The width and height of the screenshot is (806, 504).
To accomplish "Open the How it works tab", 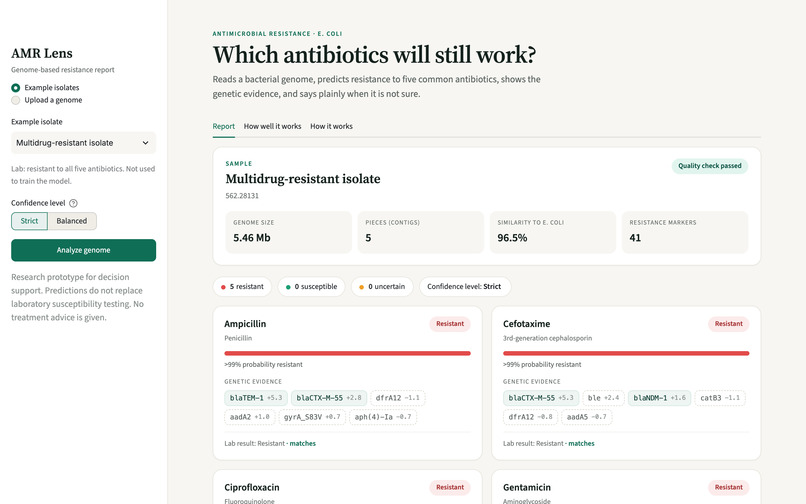I will click(332, 127).
